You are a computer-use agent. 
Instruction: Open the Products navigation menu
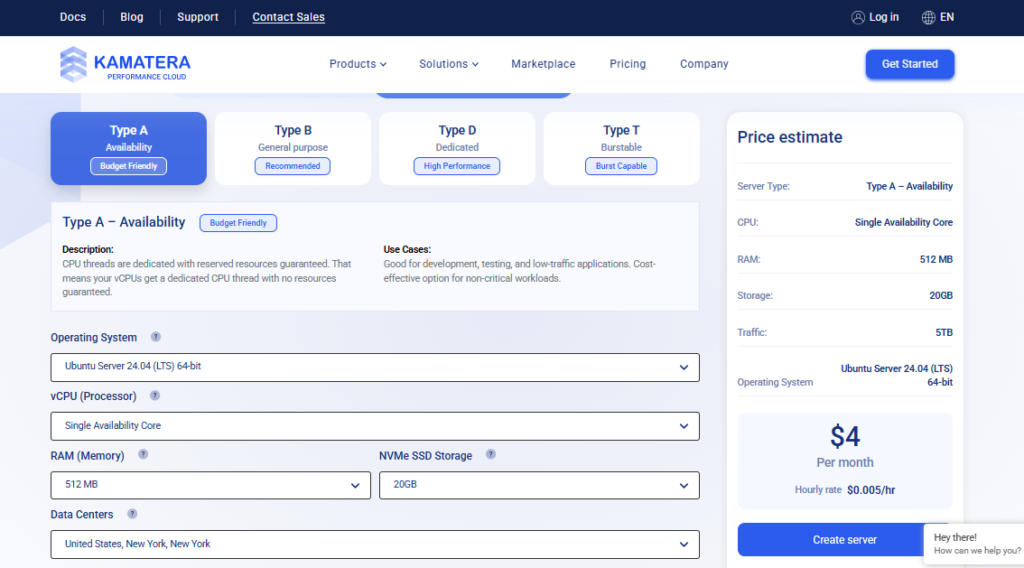357,64
